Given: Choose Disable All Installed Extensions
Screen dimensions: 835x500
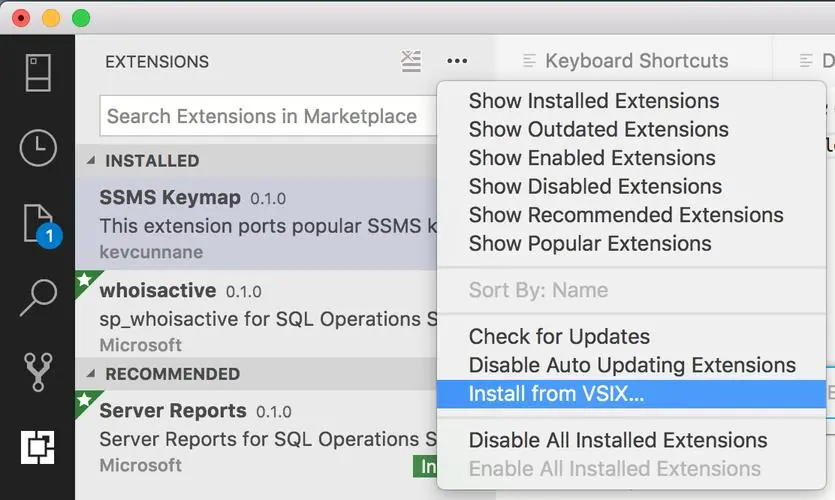Looking at the screenshot, I should [617, 440].
